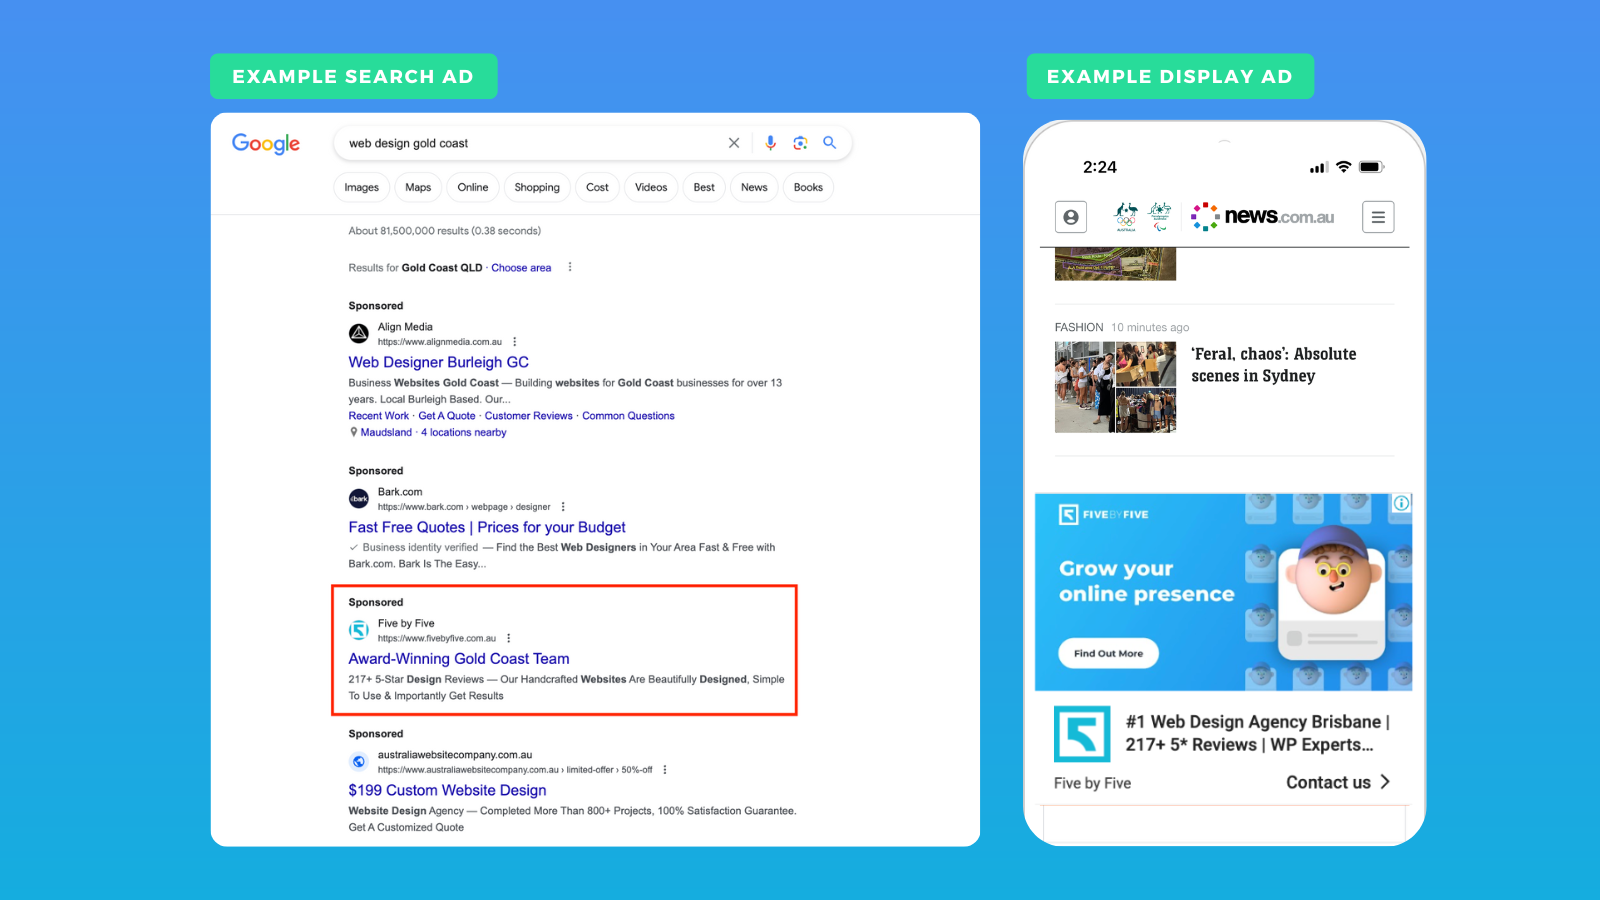Screen dimensions: 1600x900
Task: Click Find Out More button on ad
Action: [x=1108, y=653]
